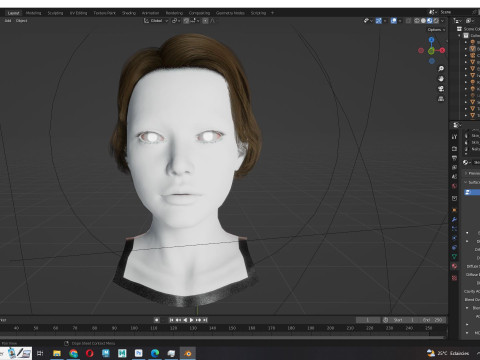Open the Object menu in viewport header
The image size is (480, 360).
(x=21, y=21)
